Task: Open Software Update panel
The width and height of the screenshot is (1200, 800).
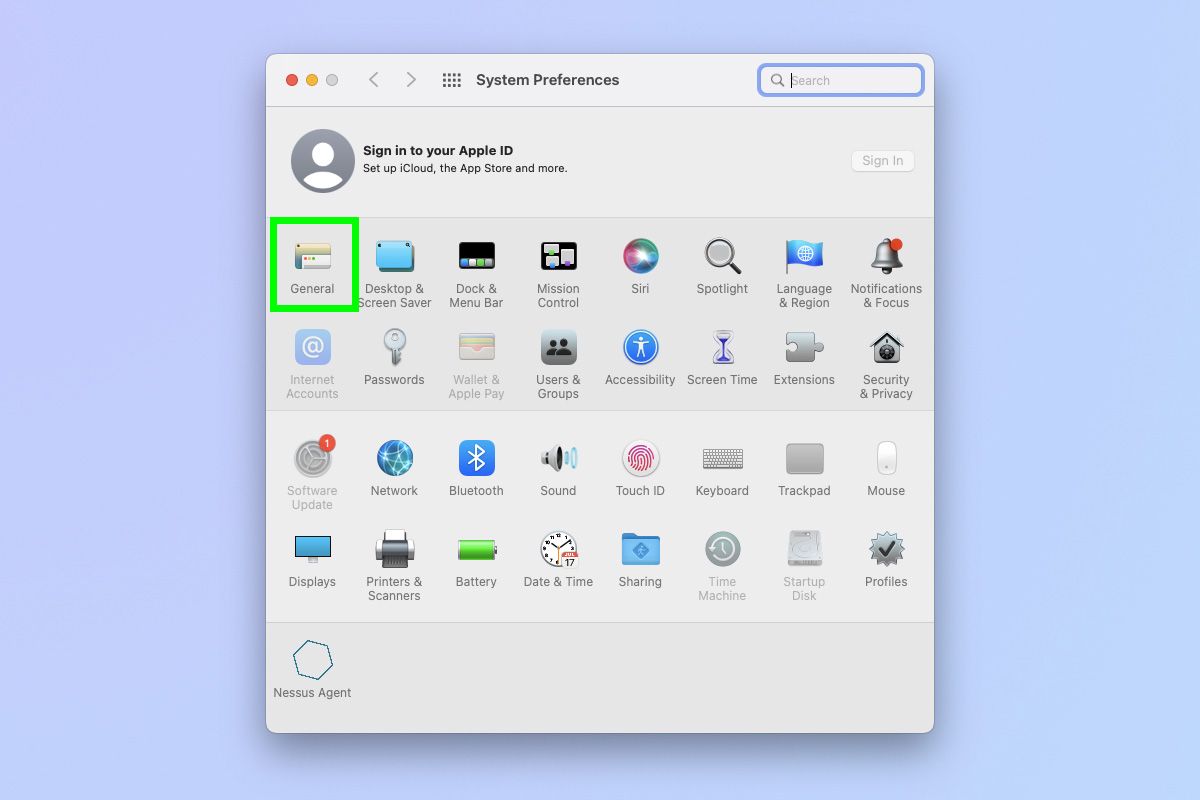Action: (x=313, y=460)
